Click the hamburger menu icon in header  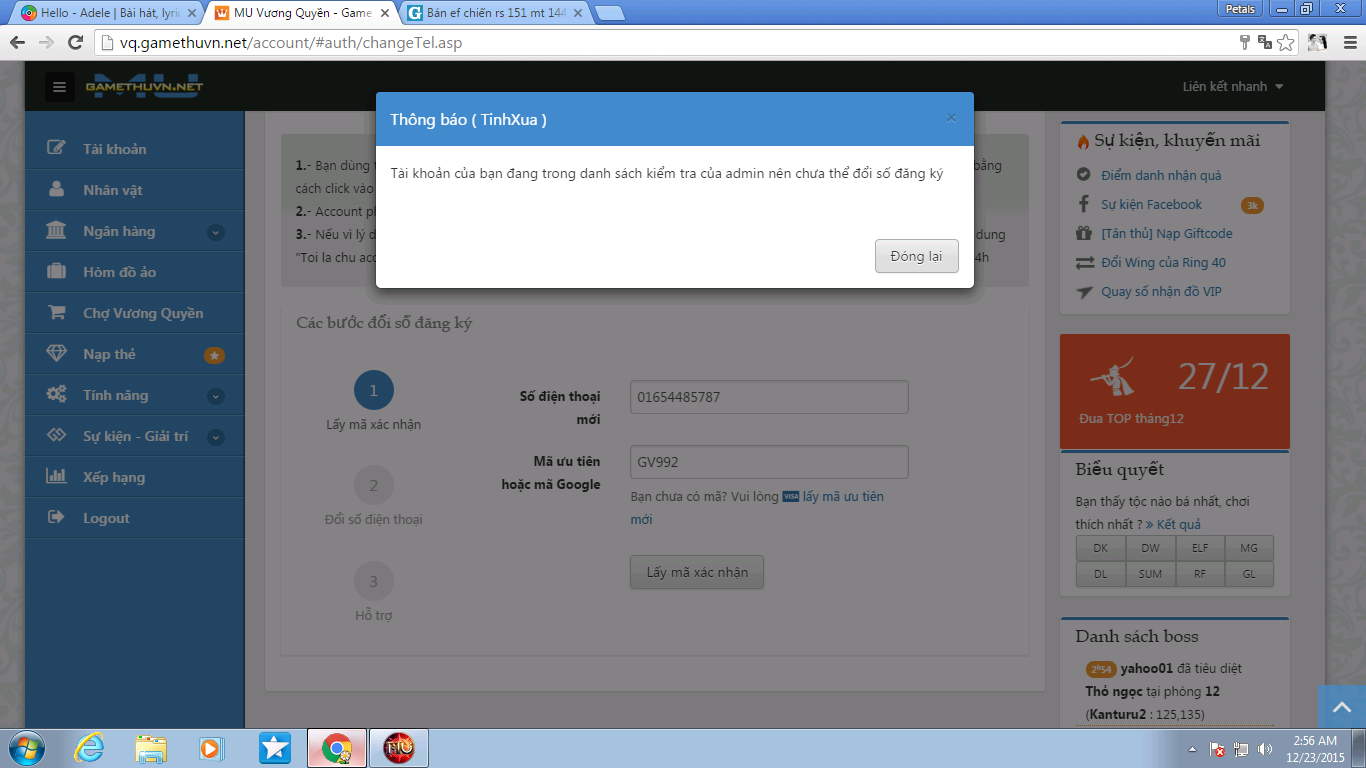pos(60,87)
